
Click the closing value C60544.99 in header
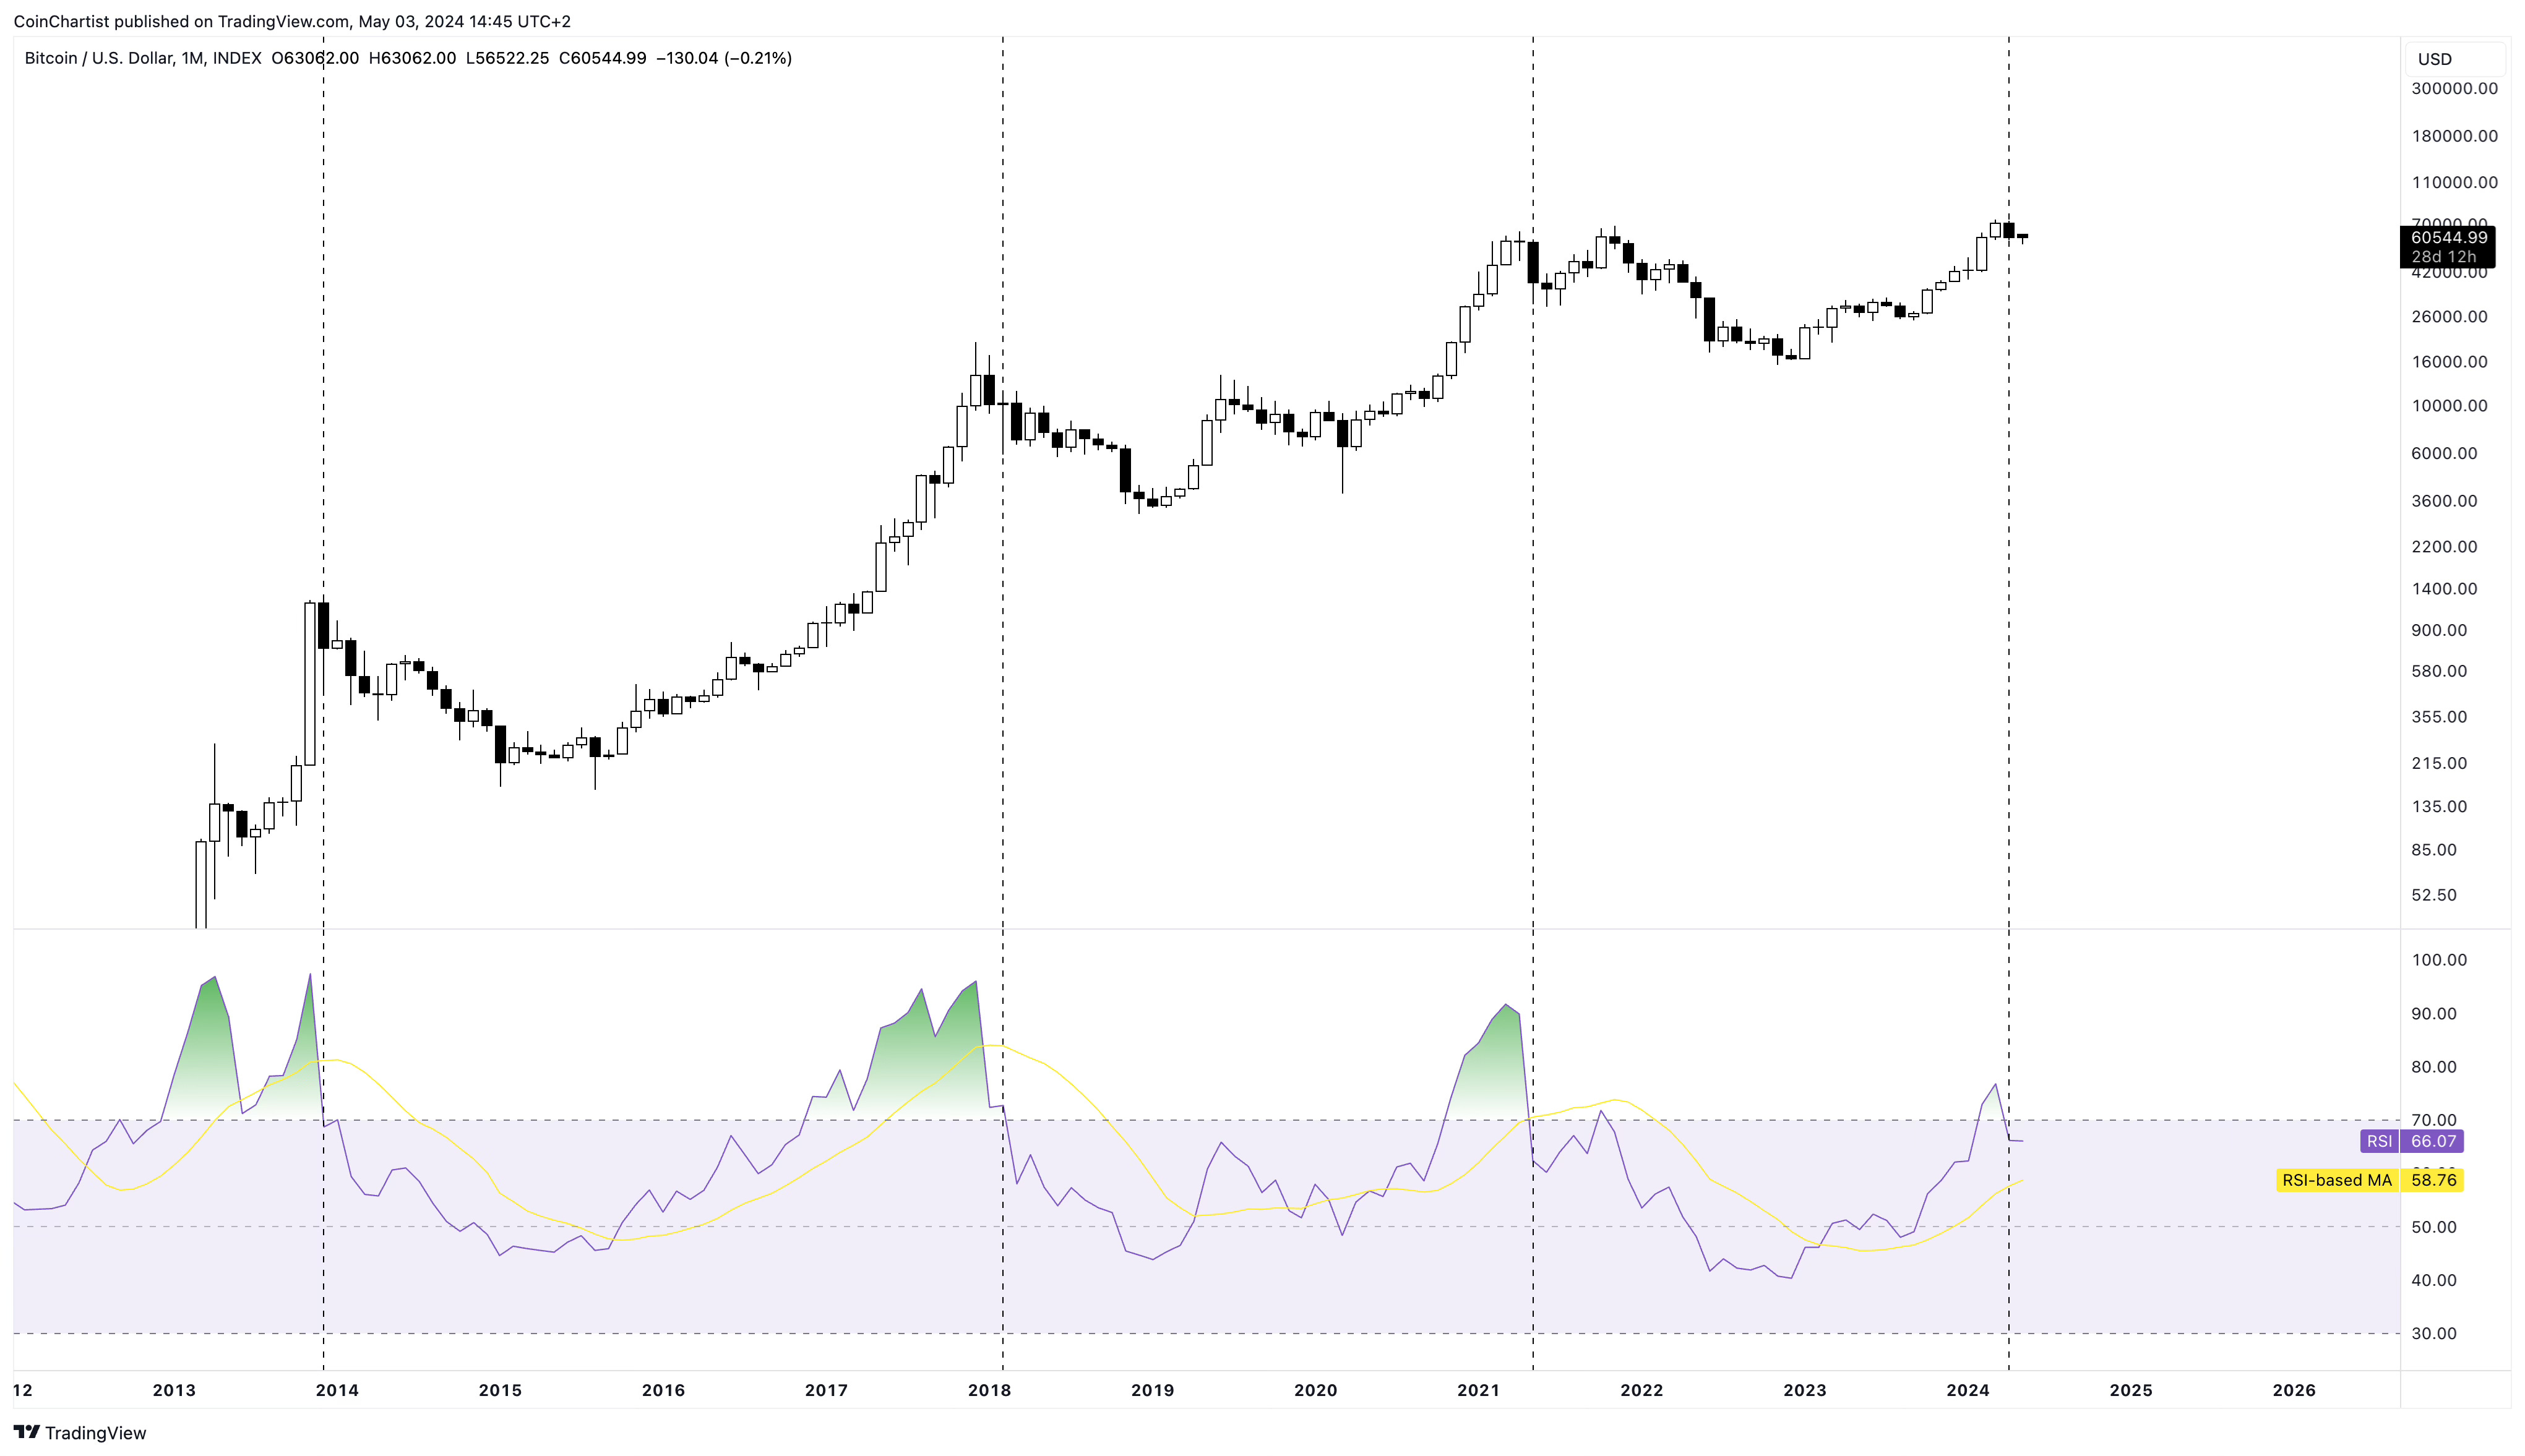click(x=602, y=58)
